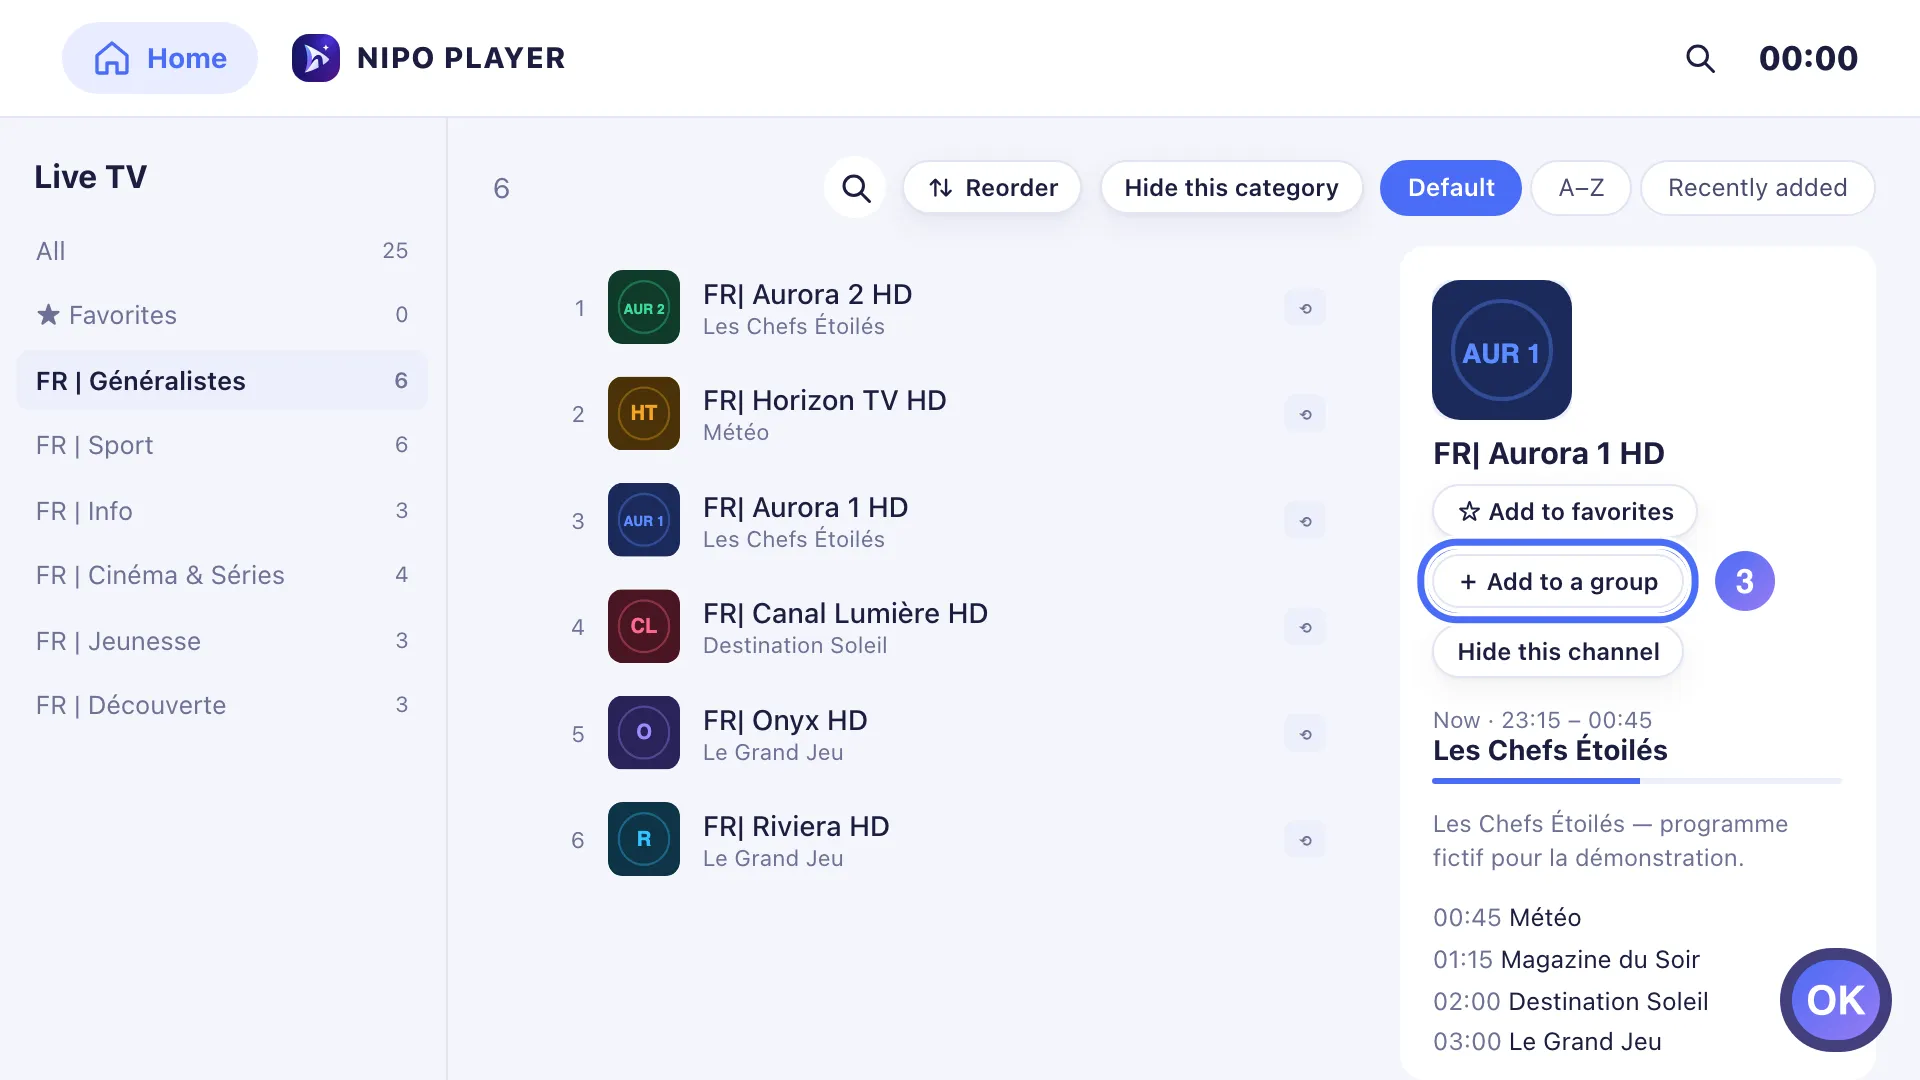1920x1080 pixels.
Task: Click Add to a group
Action: coord(1558,581)
